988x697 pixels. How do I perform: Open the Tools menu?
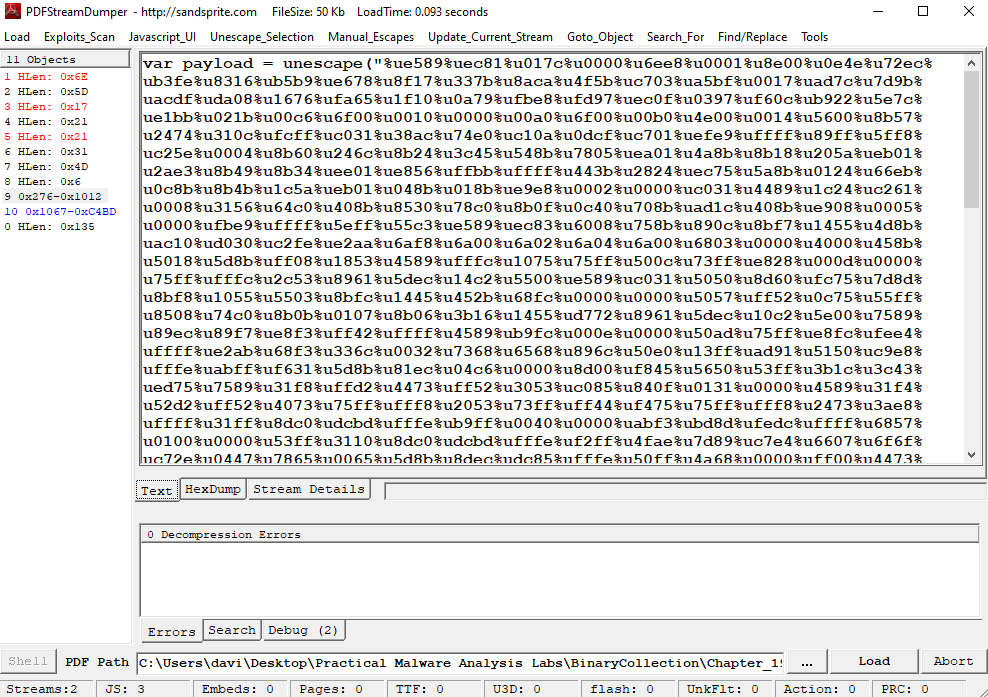(815, 37)
